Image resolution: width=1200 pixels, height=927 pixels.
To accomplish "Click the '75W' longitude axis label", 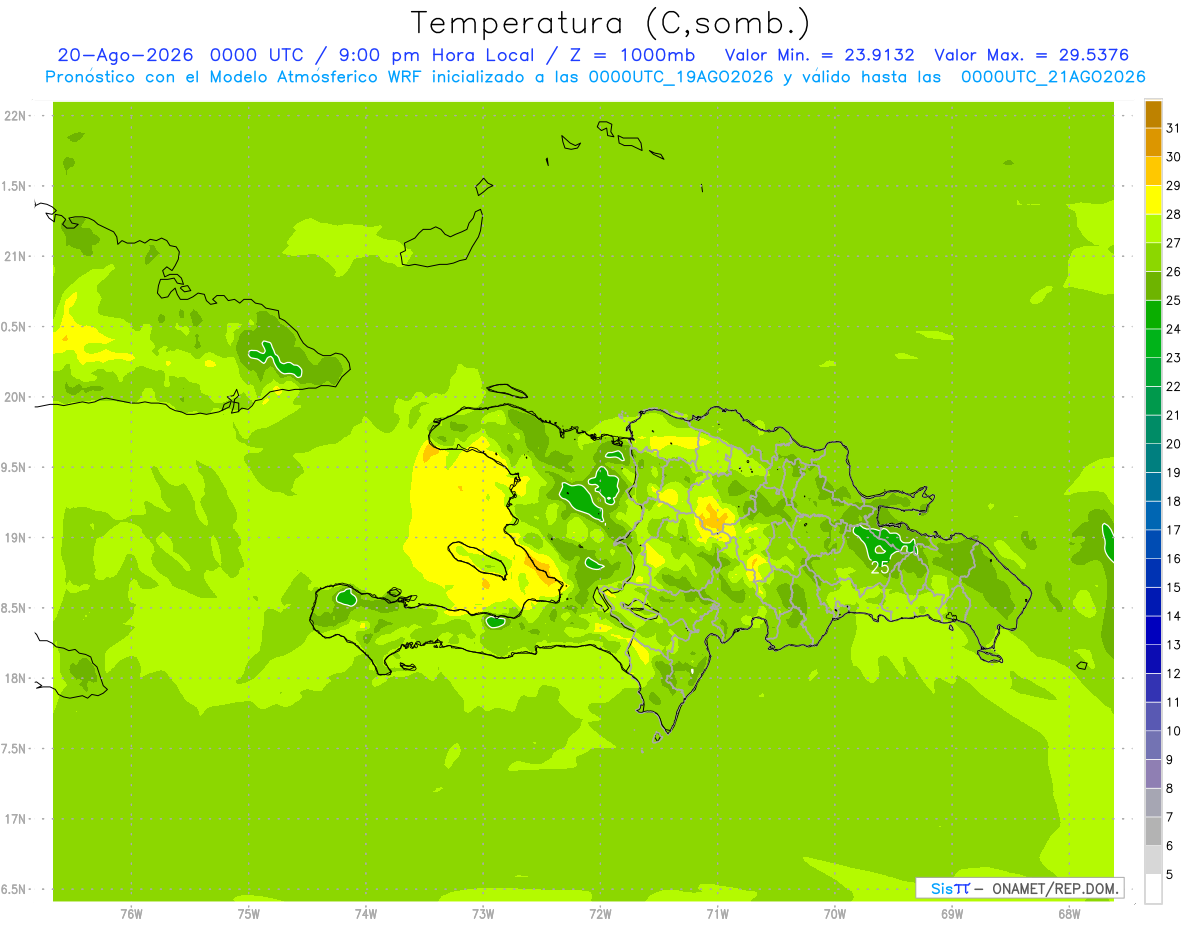I will (x=249, y=914).
